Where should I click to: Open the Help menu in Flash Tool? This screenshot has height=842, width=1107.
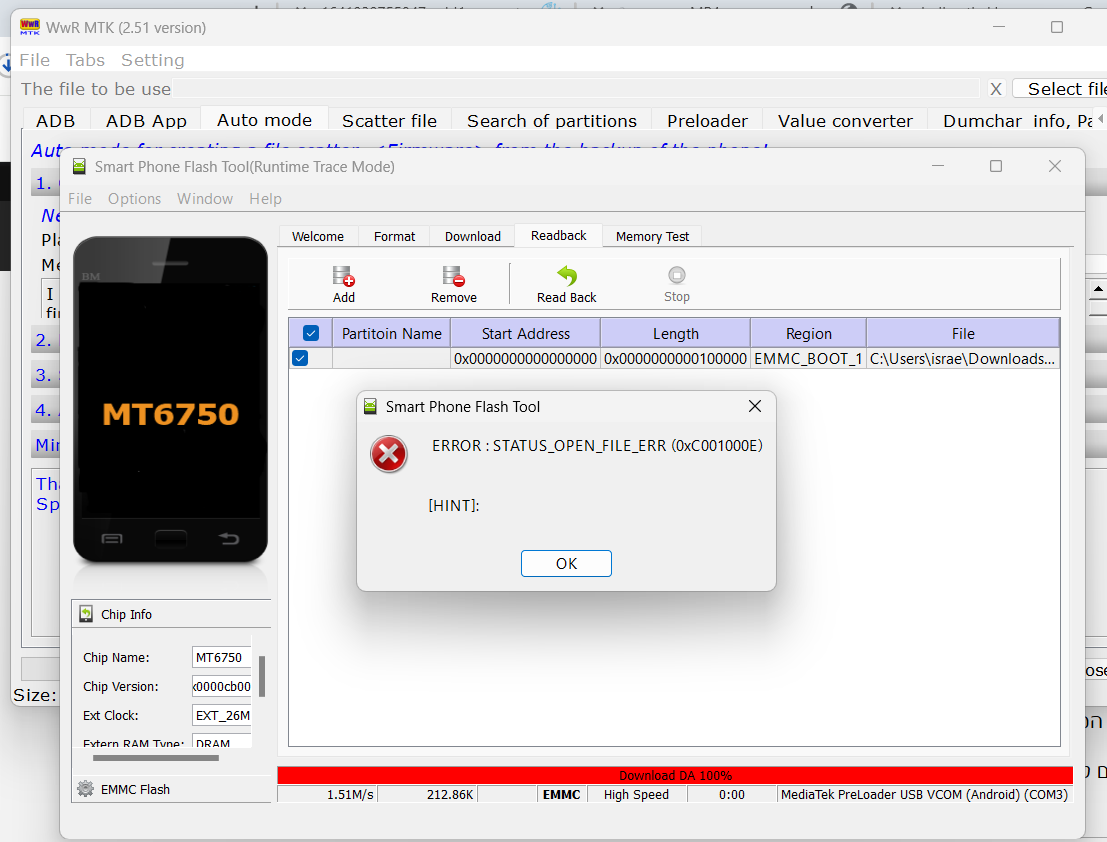point(265,199)
